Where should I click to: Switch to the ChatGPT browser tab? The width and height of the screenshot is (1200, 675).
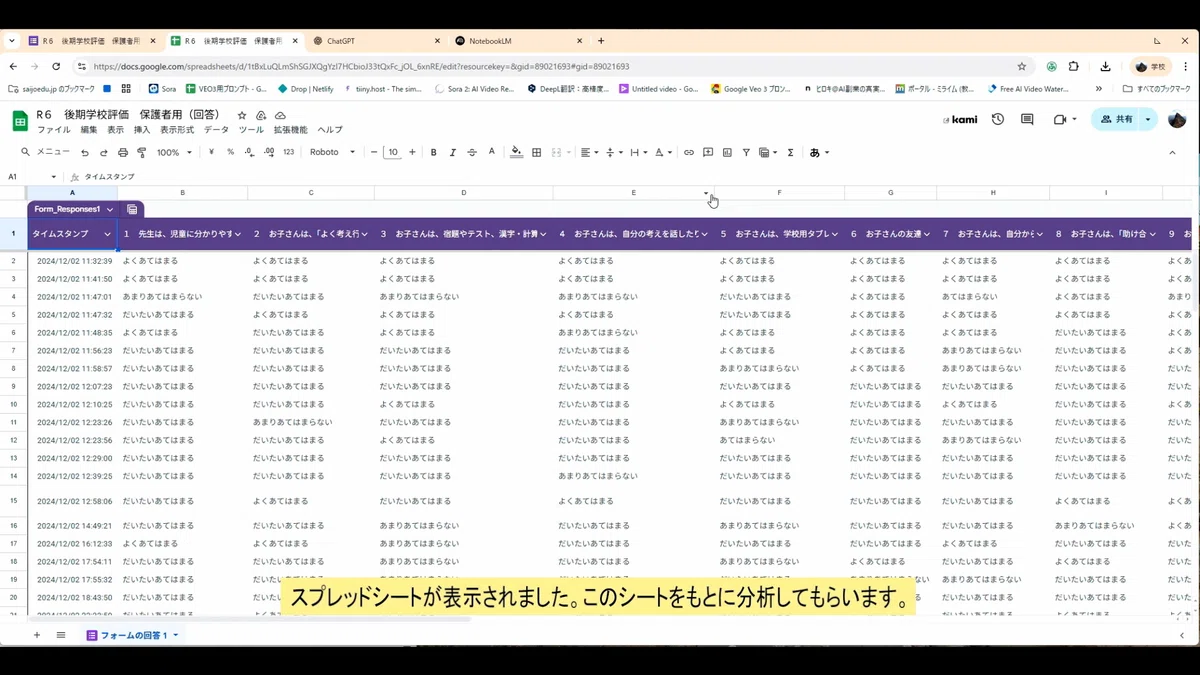pos(375,41)
